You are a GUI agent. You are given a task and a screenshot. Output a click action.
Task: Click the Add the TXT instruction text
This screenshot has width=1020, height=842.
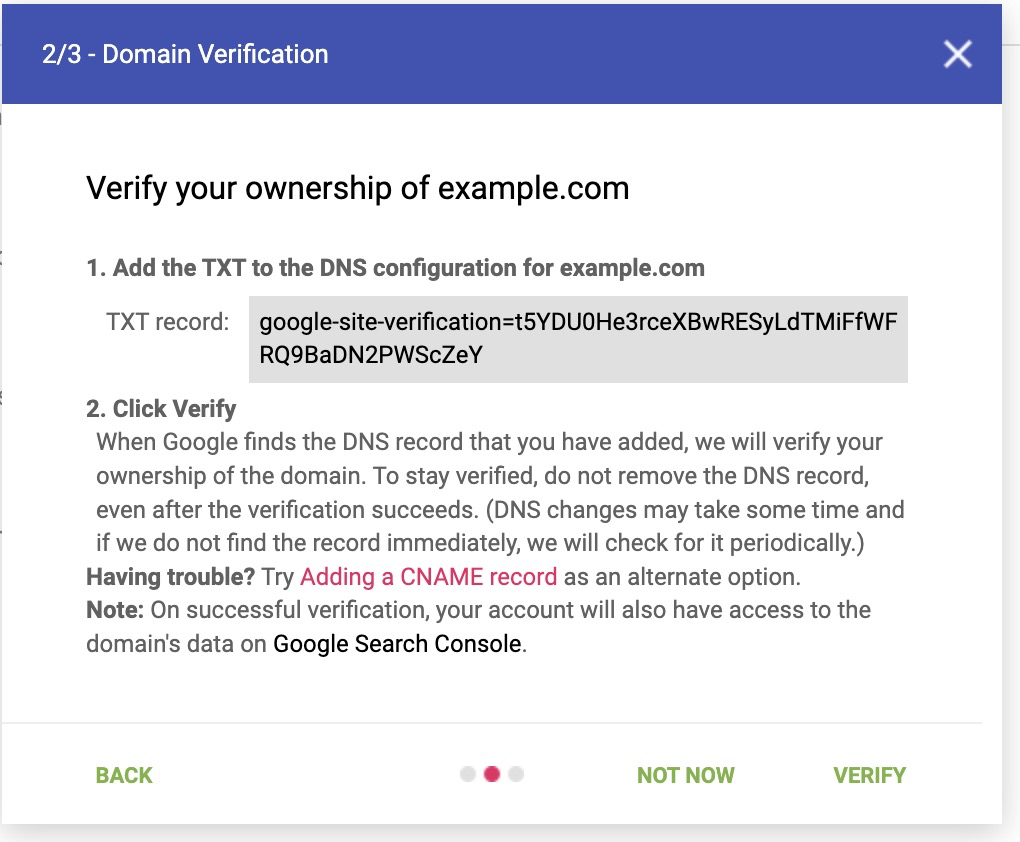[x=397, y=267]
